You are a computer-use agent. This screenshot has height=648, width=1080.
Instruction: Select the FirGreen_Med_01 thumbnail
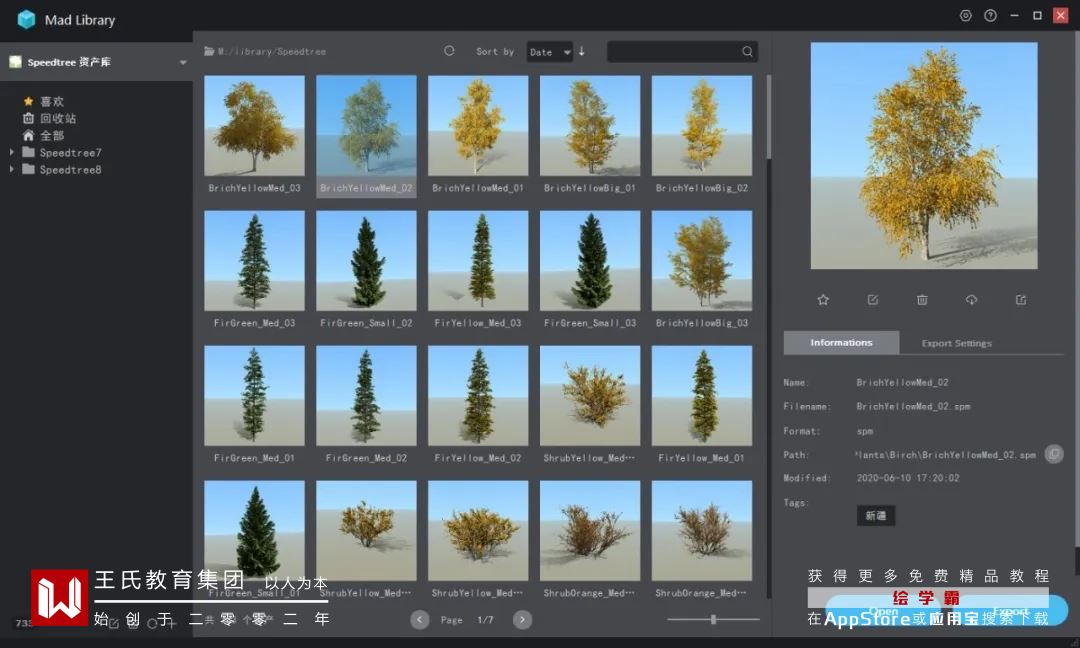(254, 395)
